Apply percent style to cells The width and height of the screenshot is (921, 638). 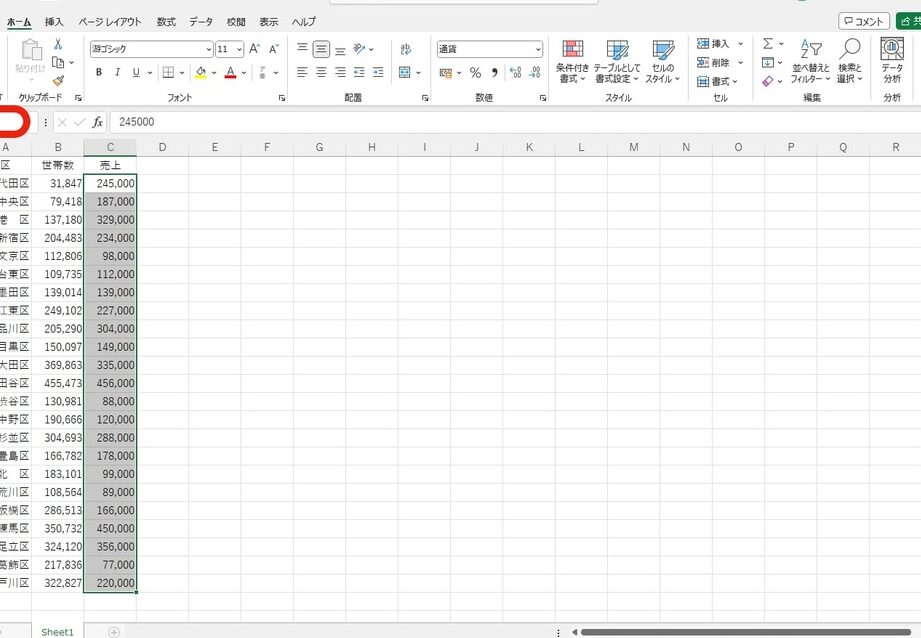[475, 73]
